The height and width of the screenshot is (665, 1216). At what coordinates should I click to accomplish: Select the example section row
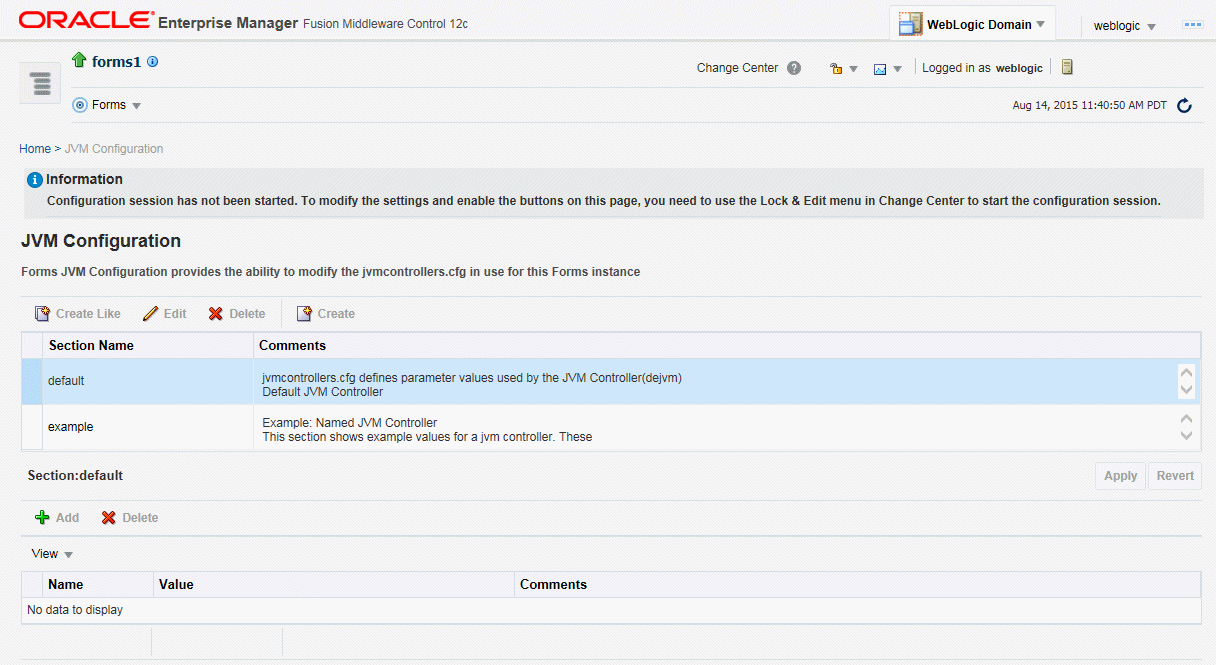coord(611,427)
